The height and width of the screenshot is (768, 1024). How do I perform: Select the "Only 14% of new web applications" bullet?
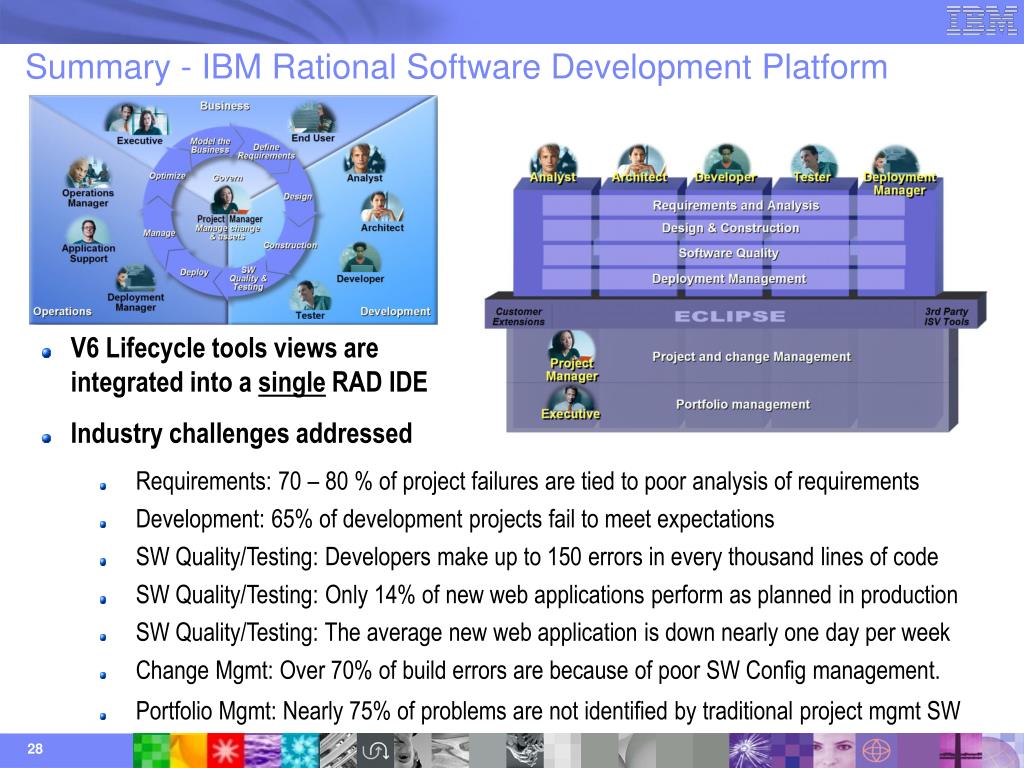point(547,596)
